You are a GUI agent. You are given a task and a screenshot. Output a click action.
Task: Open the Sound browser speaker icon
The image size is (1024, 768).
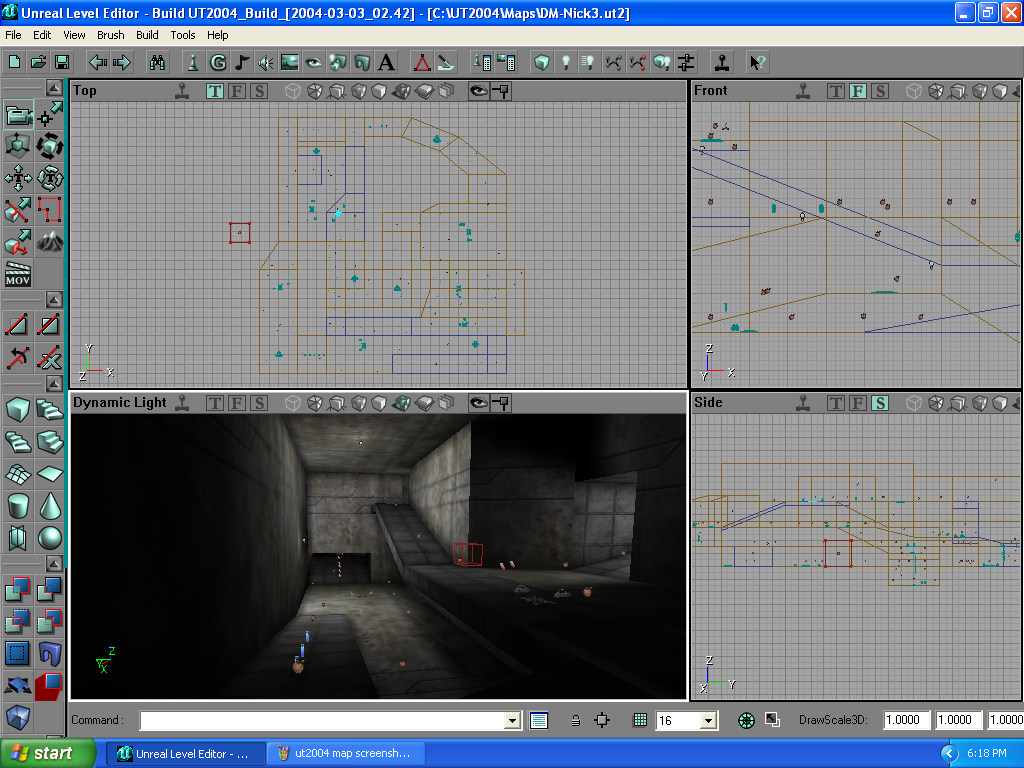point(265,63)
